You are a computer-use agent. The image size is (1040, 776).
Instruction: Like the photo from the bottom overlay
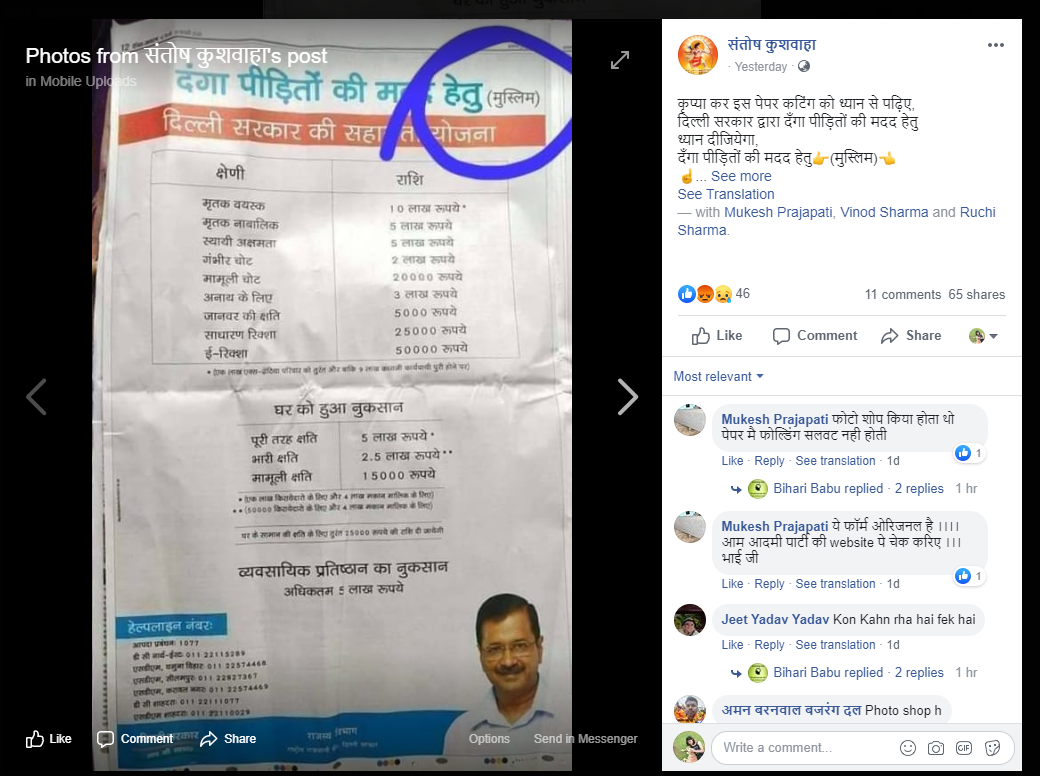tap(48, 739)
